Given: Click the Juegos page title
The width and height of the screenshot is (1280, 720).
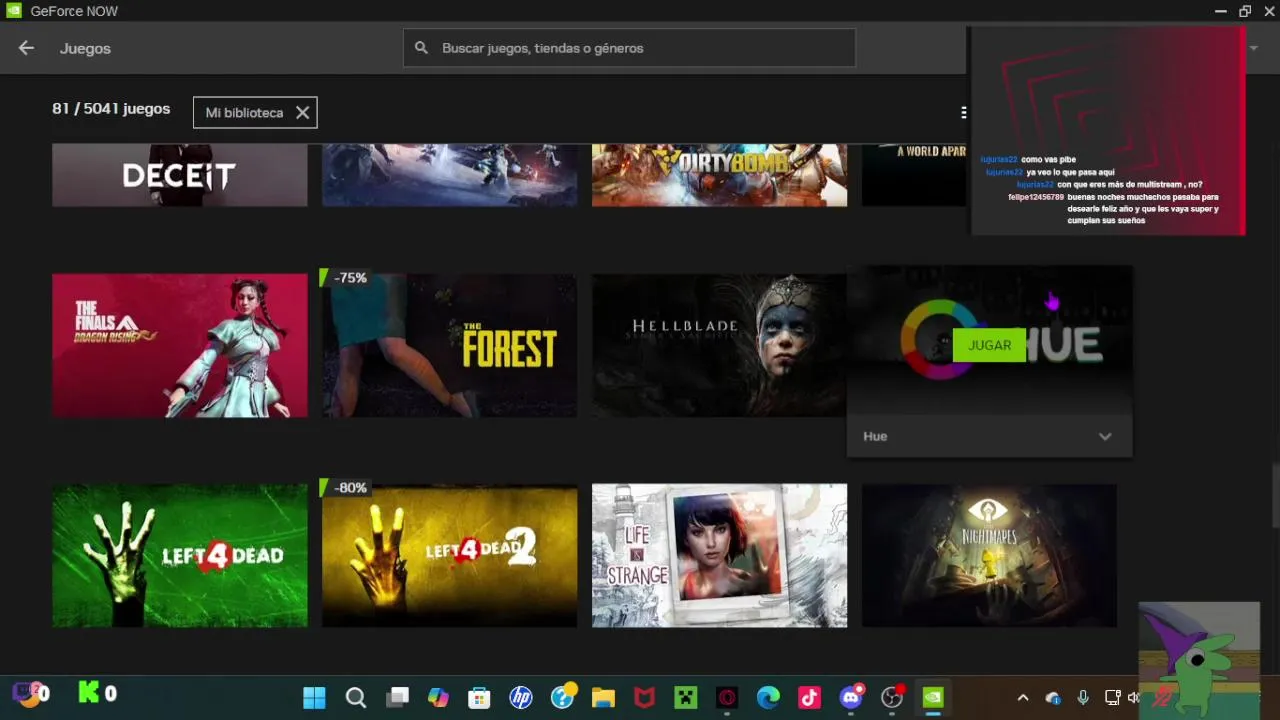Looking at the screenshot, I should coord(85,48).
